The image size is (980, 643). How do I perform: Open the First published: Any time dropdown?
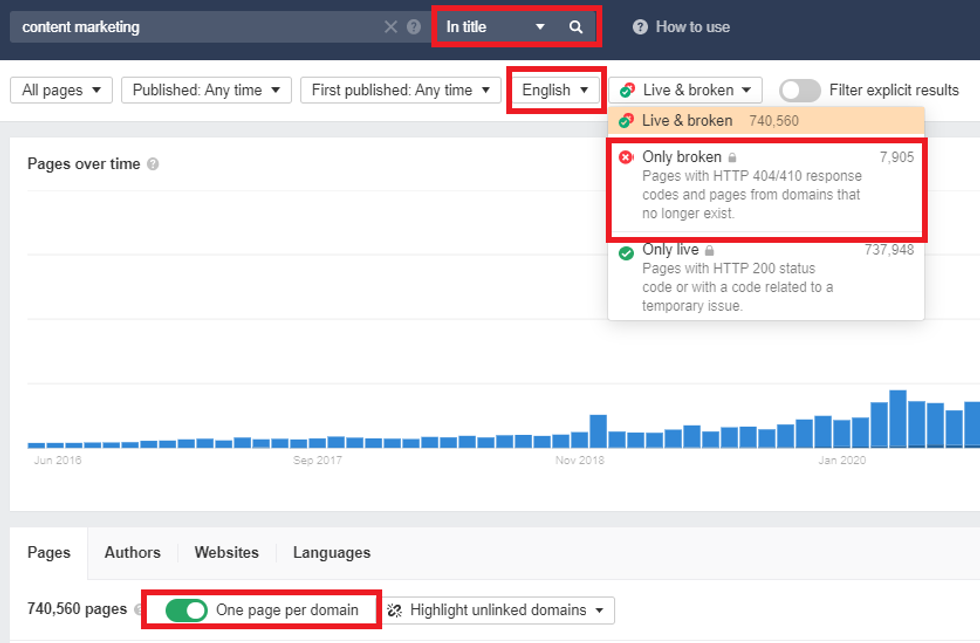pyautogui.click(x=400, y=89)
